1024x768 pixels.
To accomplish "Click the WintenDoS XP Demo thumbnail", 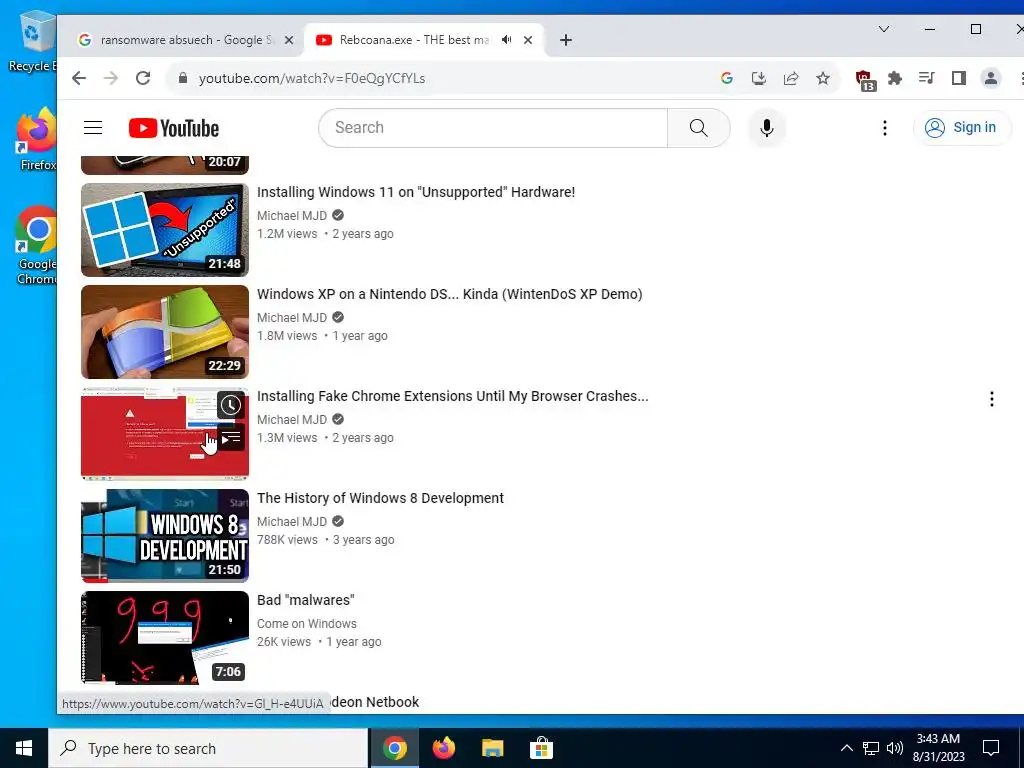I will point(165,332).
